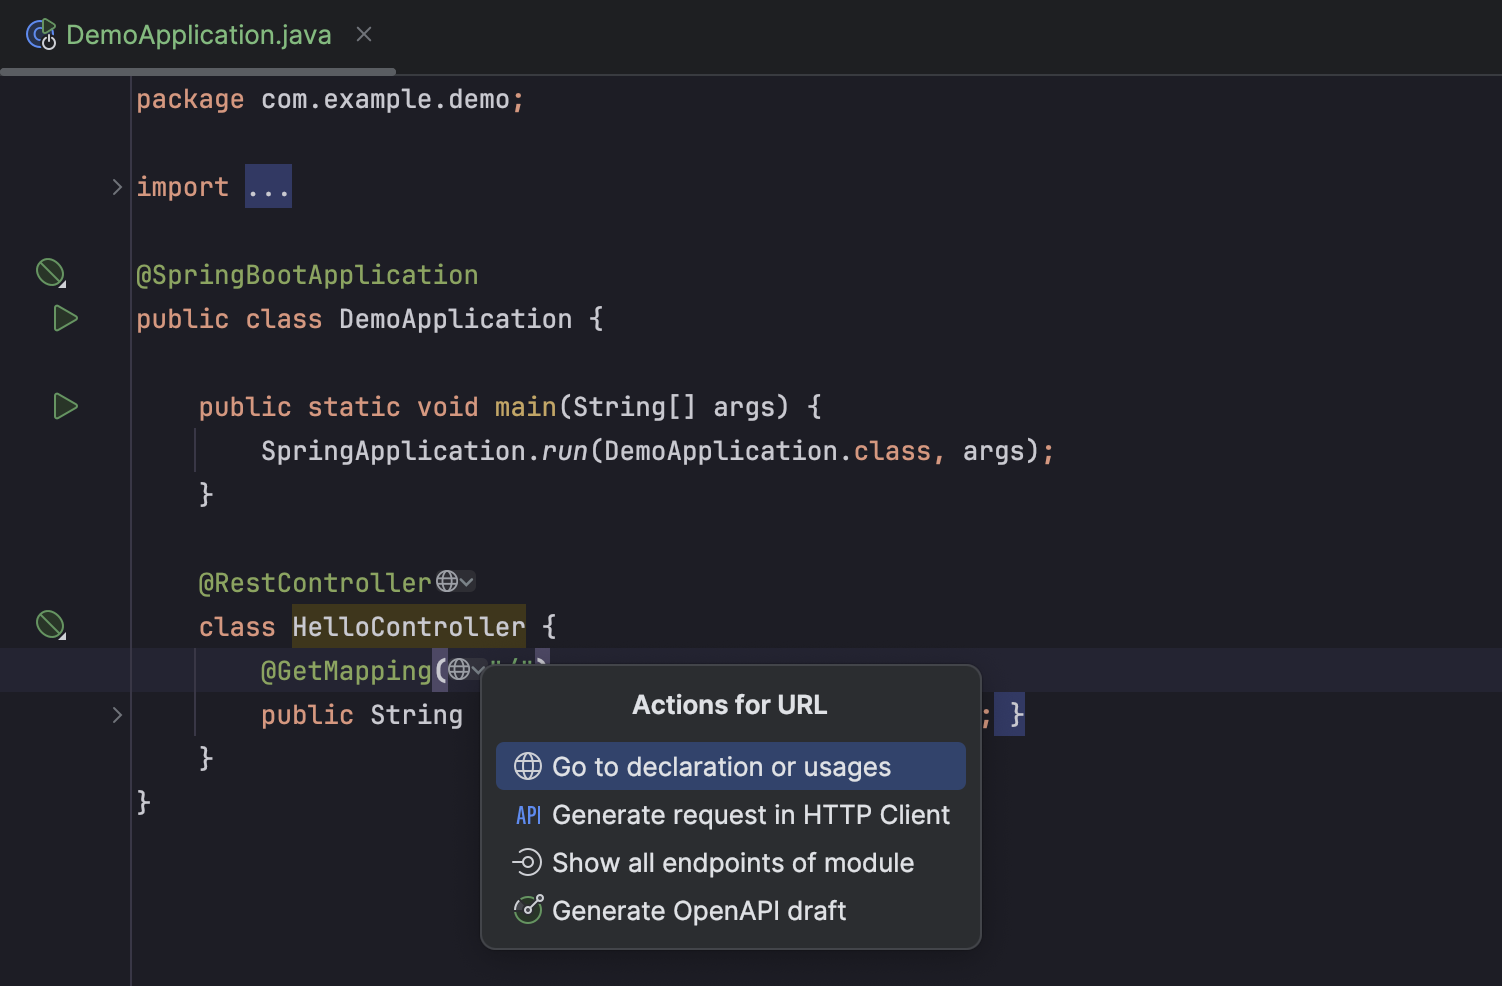Place cursor on the main method name
The height and width of the screenshot is (986, 1502).
pyautogui.click(x=525, y=407)
